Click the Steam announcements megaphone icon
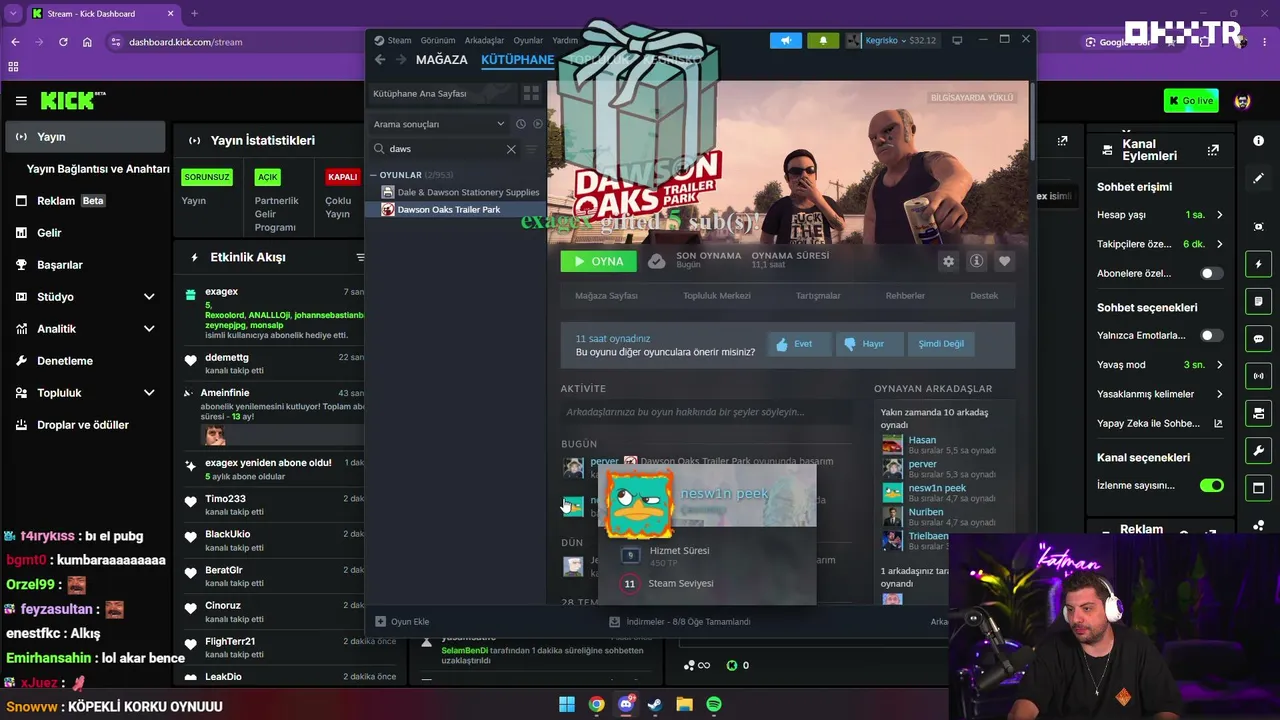Viewport: 1280px width, 720px height. coord(785,40)
